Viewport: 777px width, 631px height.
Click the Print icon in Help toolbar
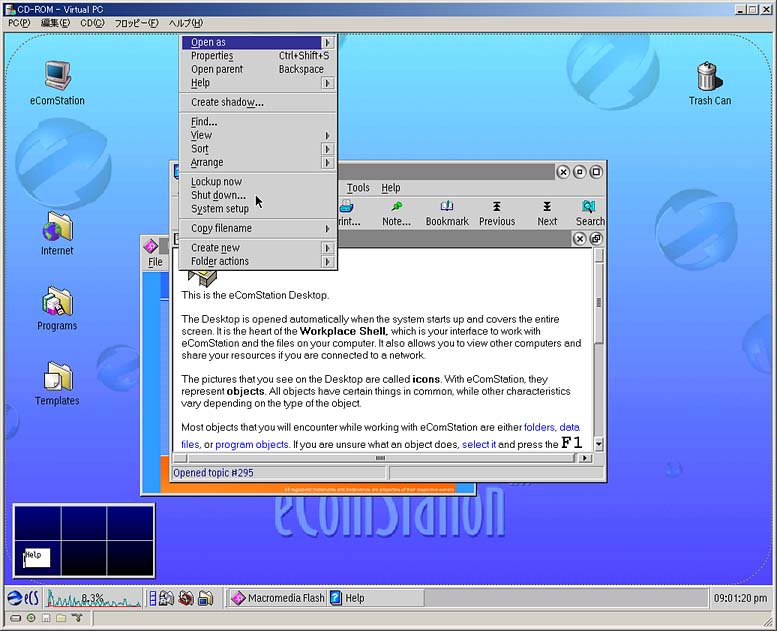tap(346, 206)
